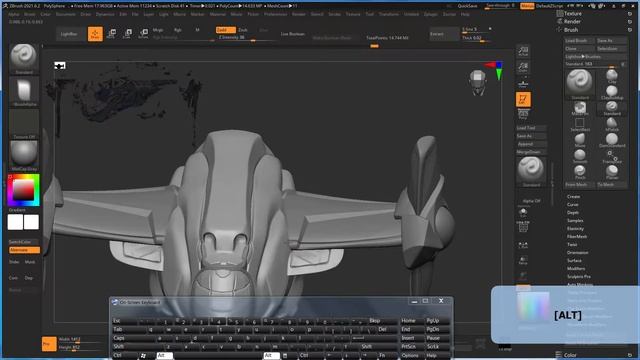Click the main color white swatch
This screenshot has width=640, height=360.
(x=31, y=222)
